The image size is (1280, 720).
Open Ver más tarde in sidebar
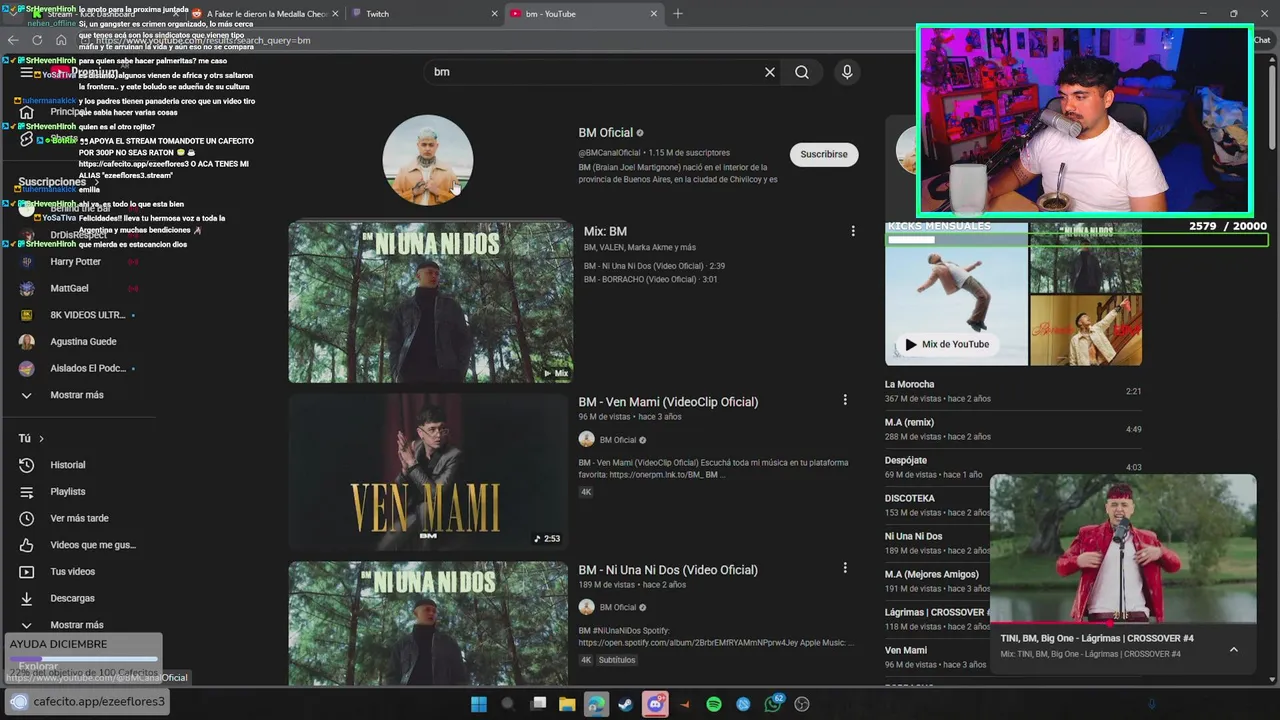click(x=80, y=518)
